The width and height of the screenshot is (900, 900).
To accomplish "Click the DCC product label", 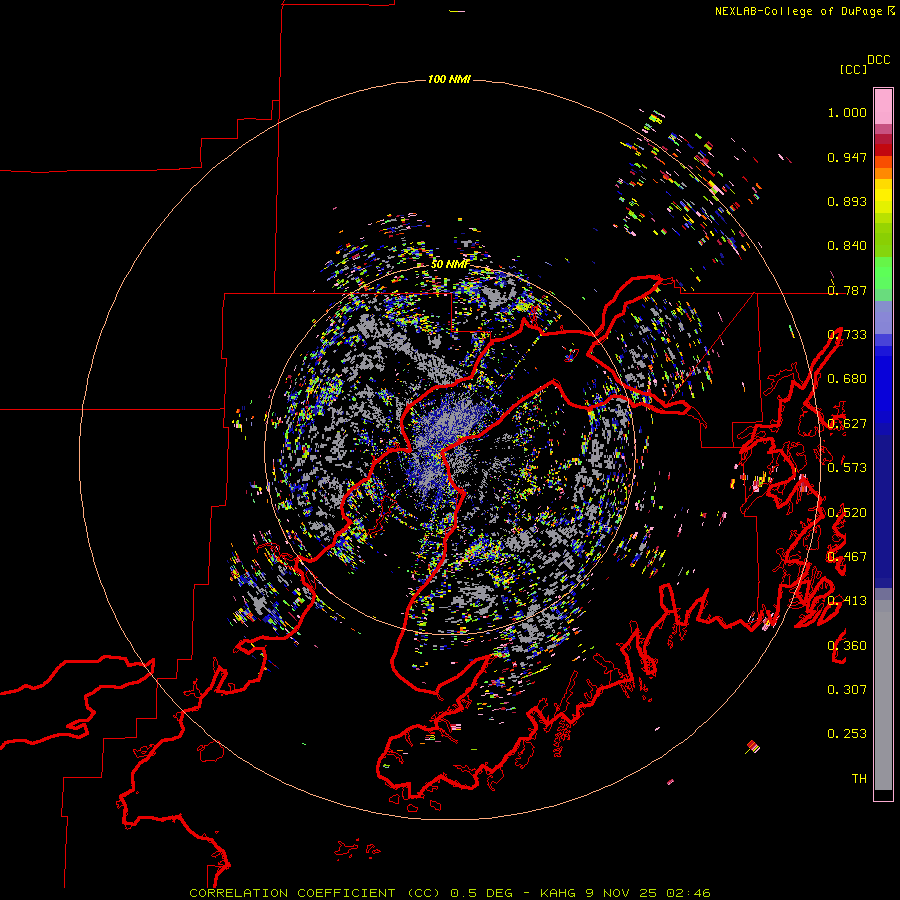I will click(879, 60).
